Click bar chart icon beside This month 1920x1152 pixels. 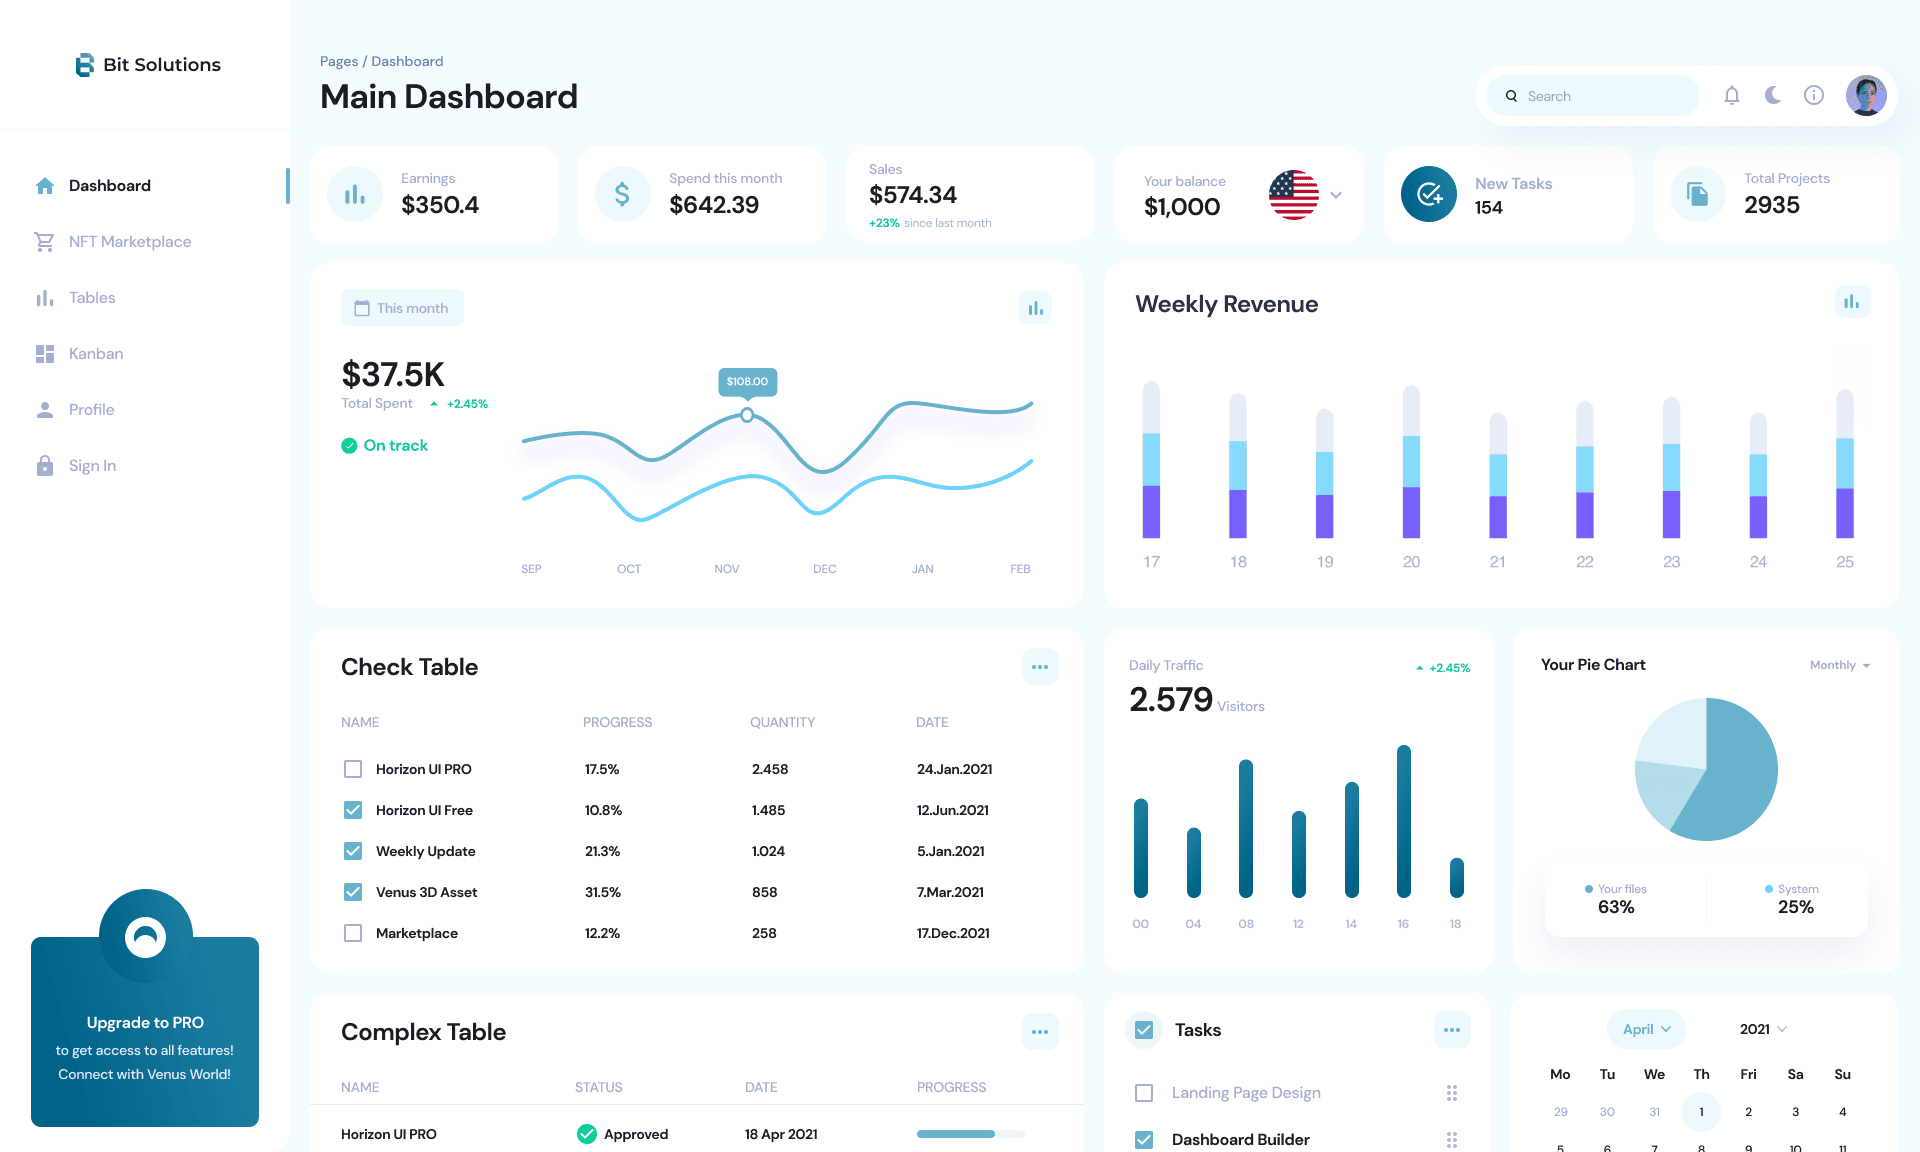(1035, 308)
